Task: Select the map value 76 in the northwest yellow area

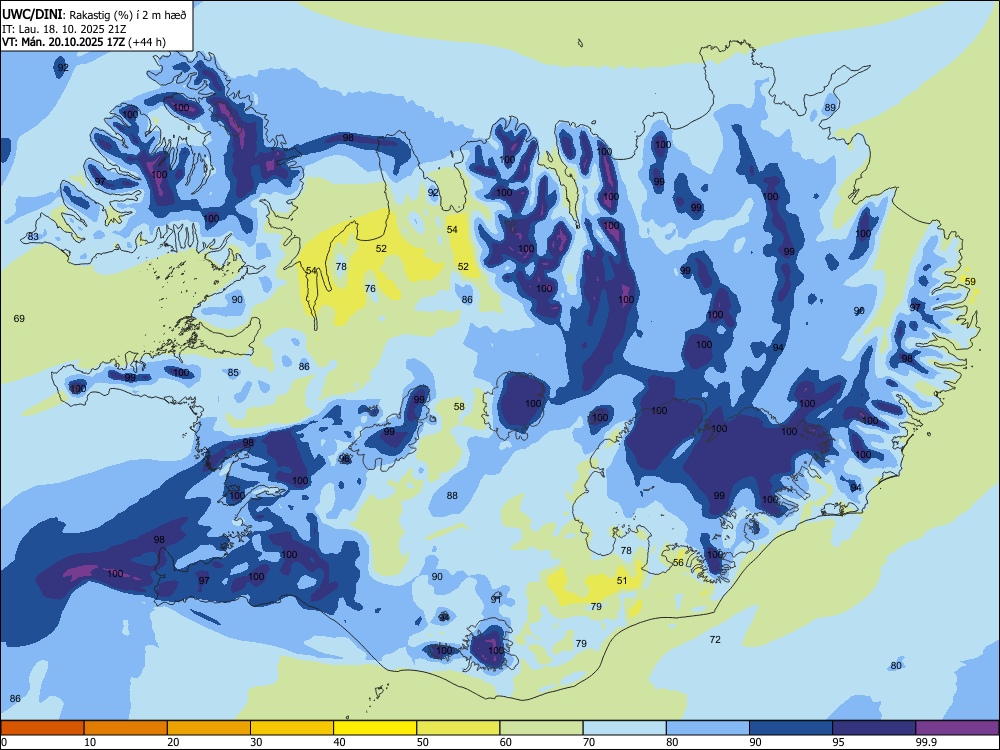Action: pos(370,288)
